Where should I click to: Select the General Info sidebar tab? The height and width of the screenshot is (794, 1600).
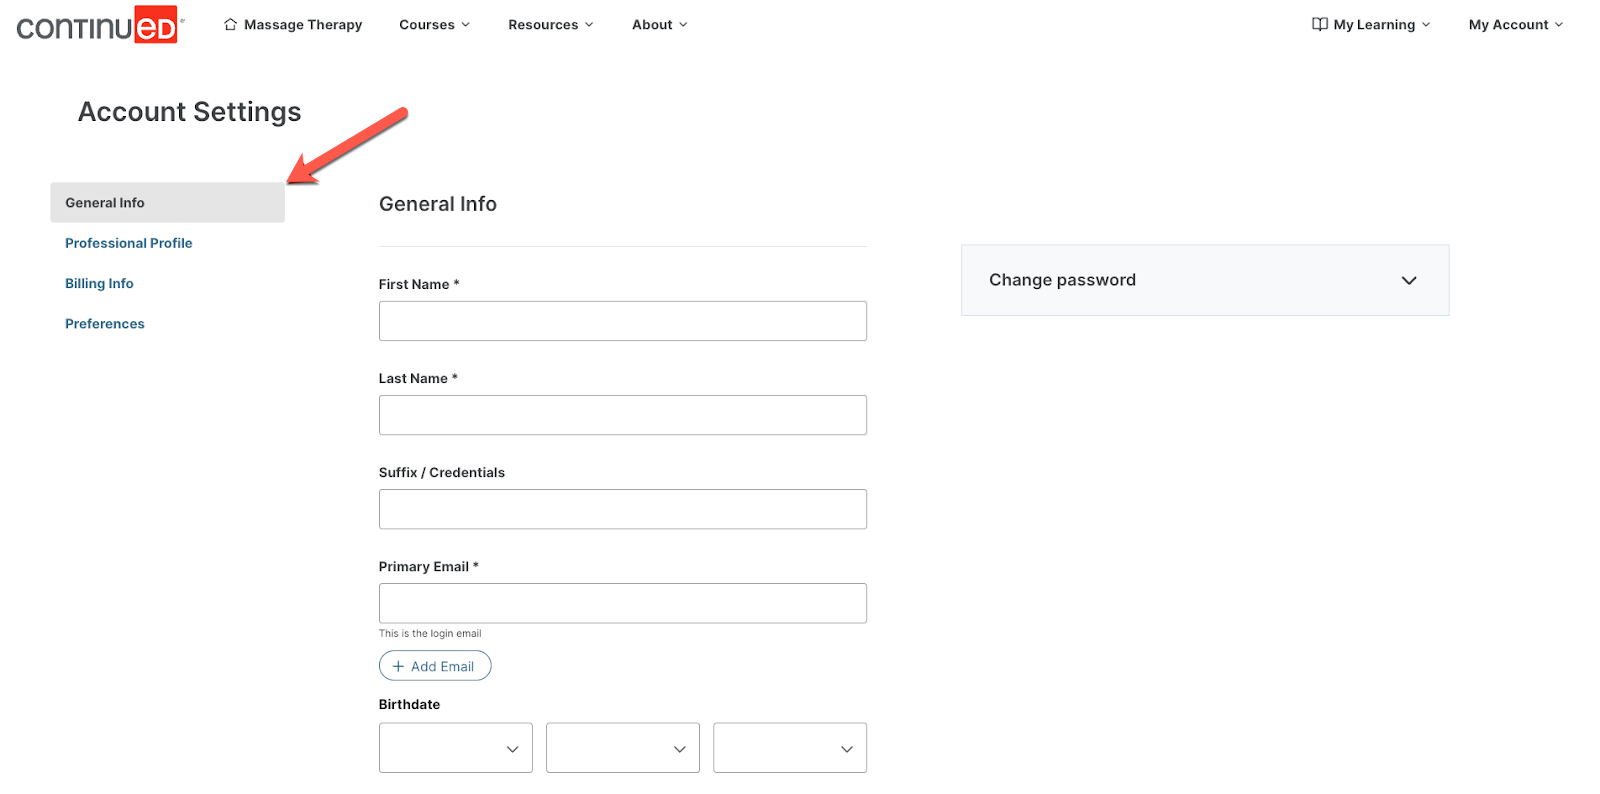167,202
